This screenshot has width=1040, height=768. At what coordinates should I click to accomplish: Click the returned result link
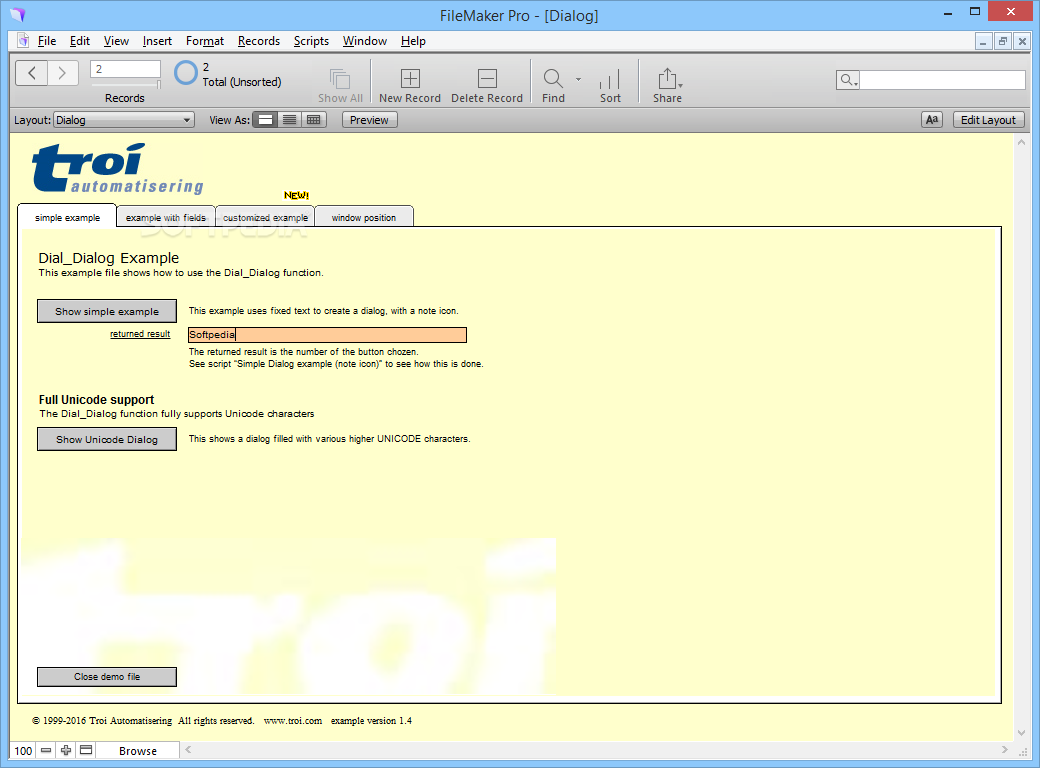tap(140, 334)
